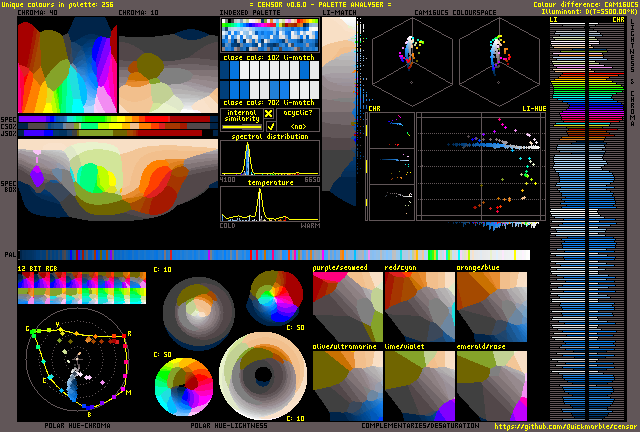Image resolution: width=640 pixels, height=432 pixels.
Task: Select the red/cyan complementary swatch
Action: pyautogui.click(x=419, y=306)
